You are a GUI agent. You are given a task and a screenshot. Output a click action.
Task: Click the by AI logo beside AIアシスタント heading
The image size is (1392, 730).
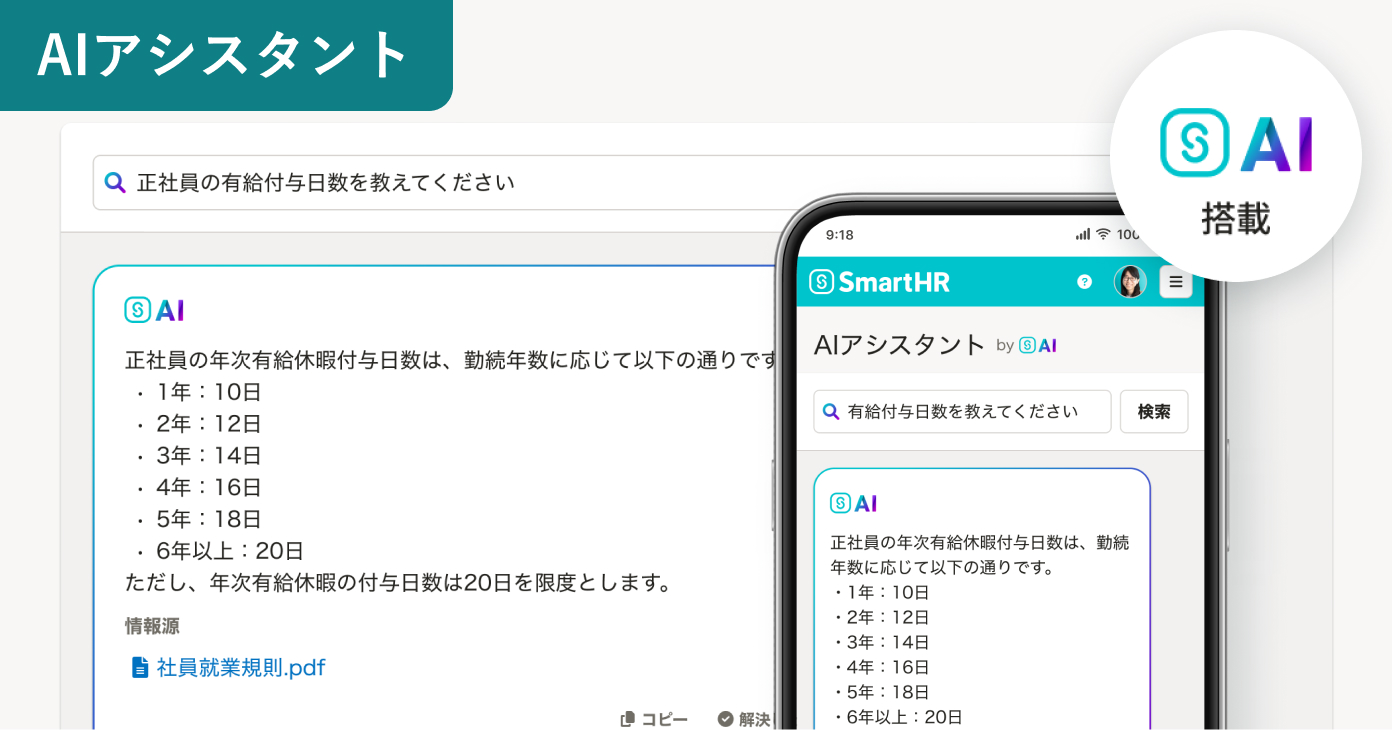(x=1038, y=345)
